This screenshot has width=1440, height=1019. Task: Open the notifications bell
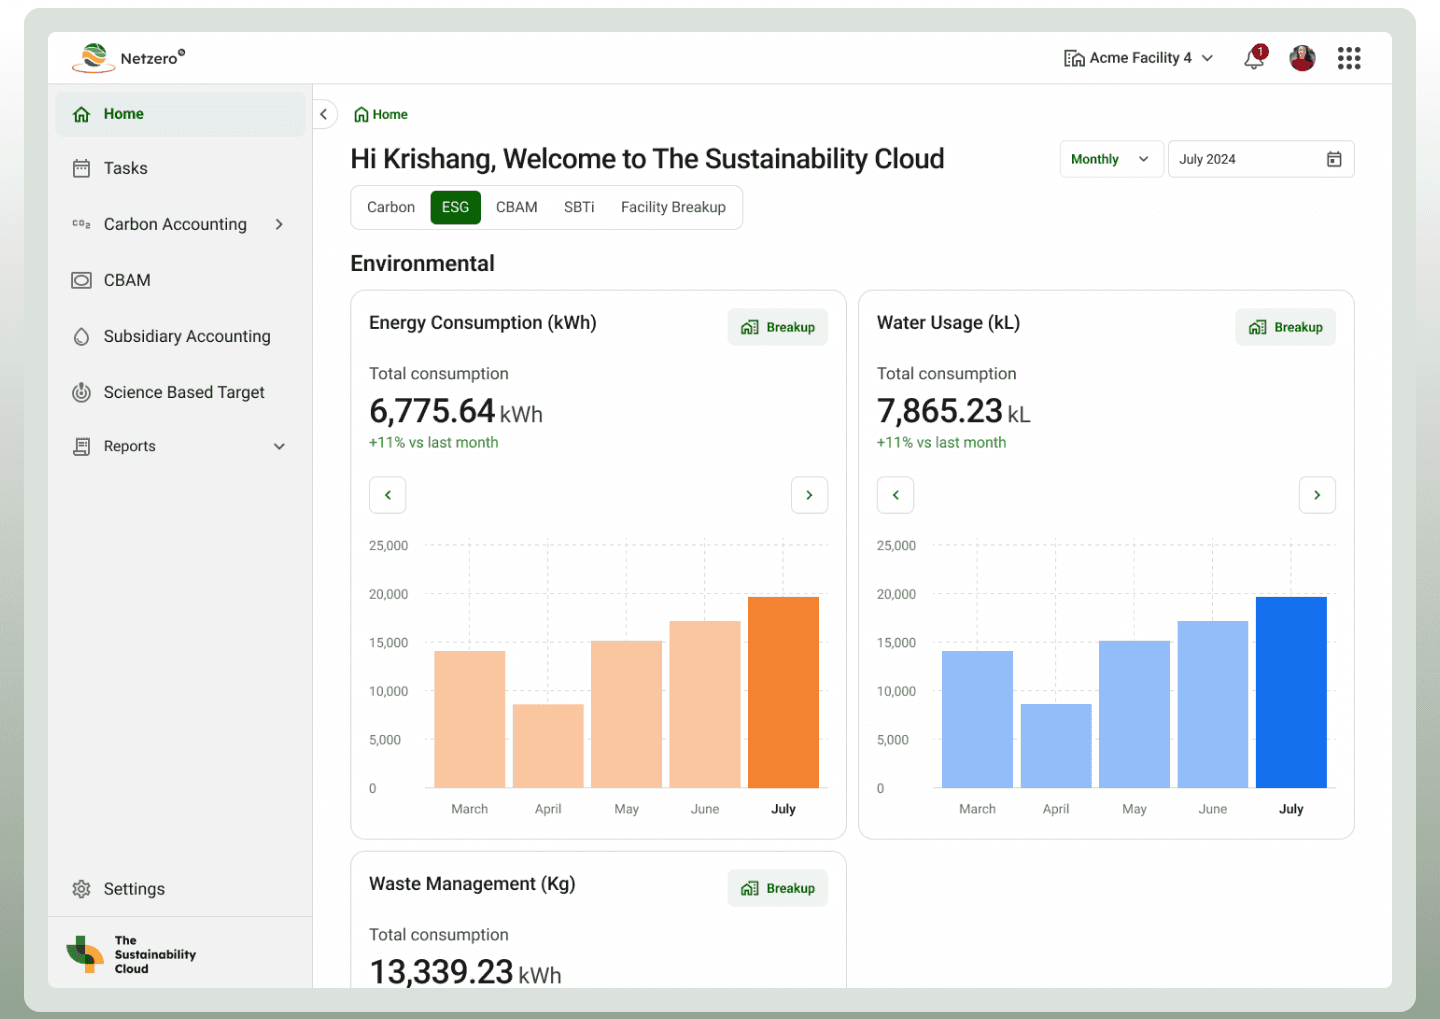pos(1253,59)
